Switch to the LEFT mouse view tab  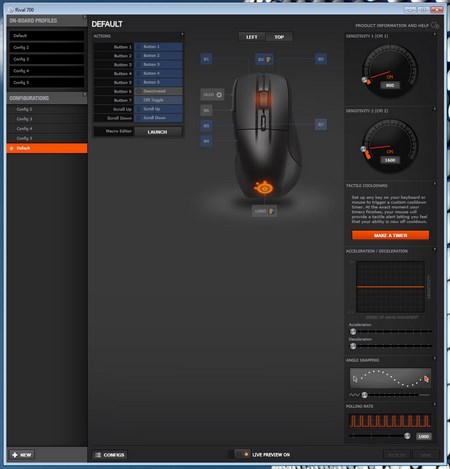click(x=252, y=37)
